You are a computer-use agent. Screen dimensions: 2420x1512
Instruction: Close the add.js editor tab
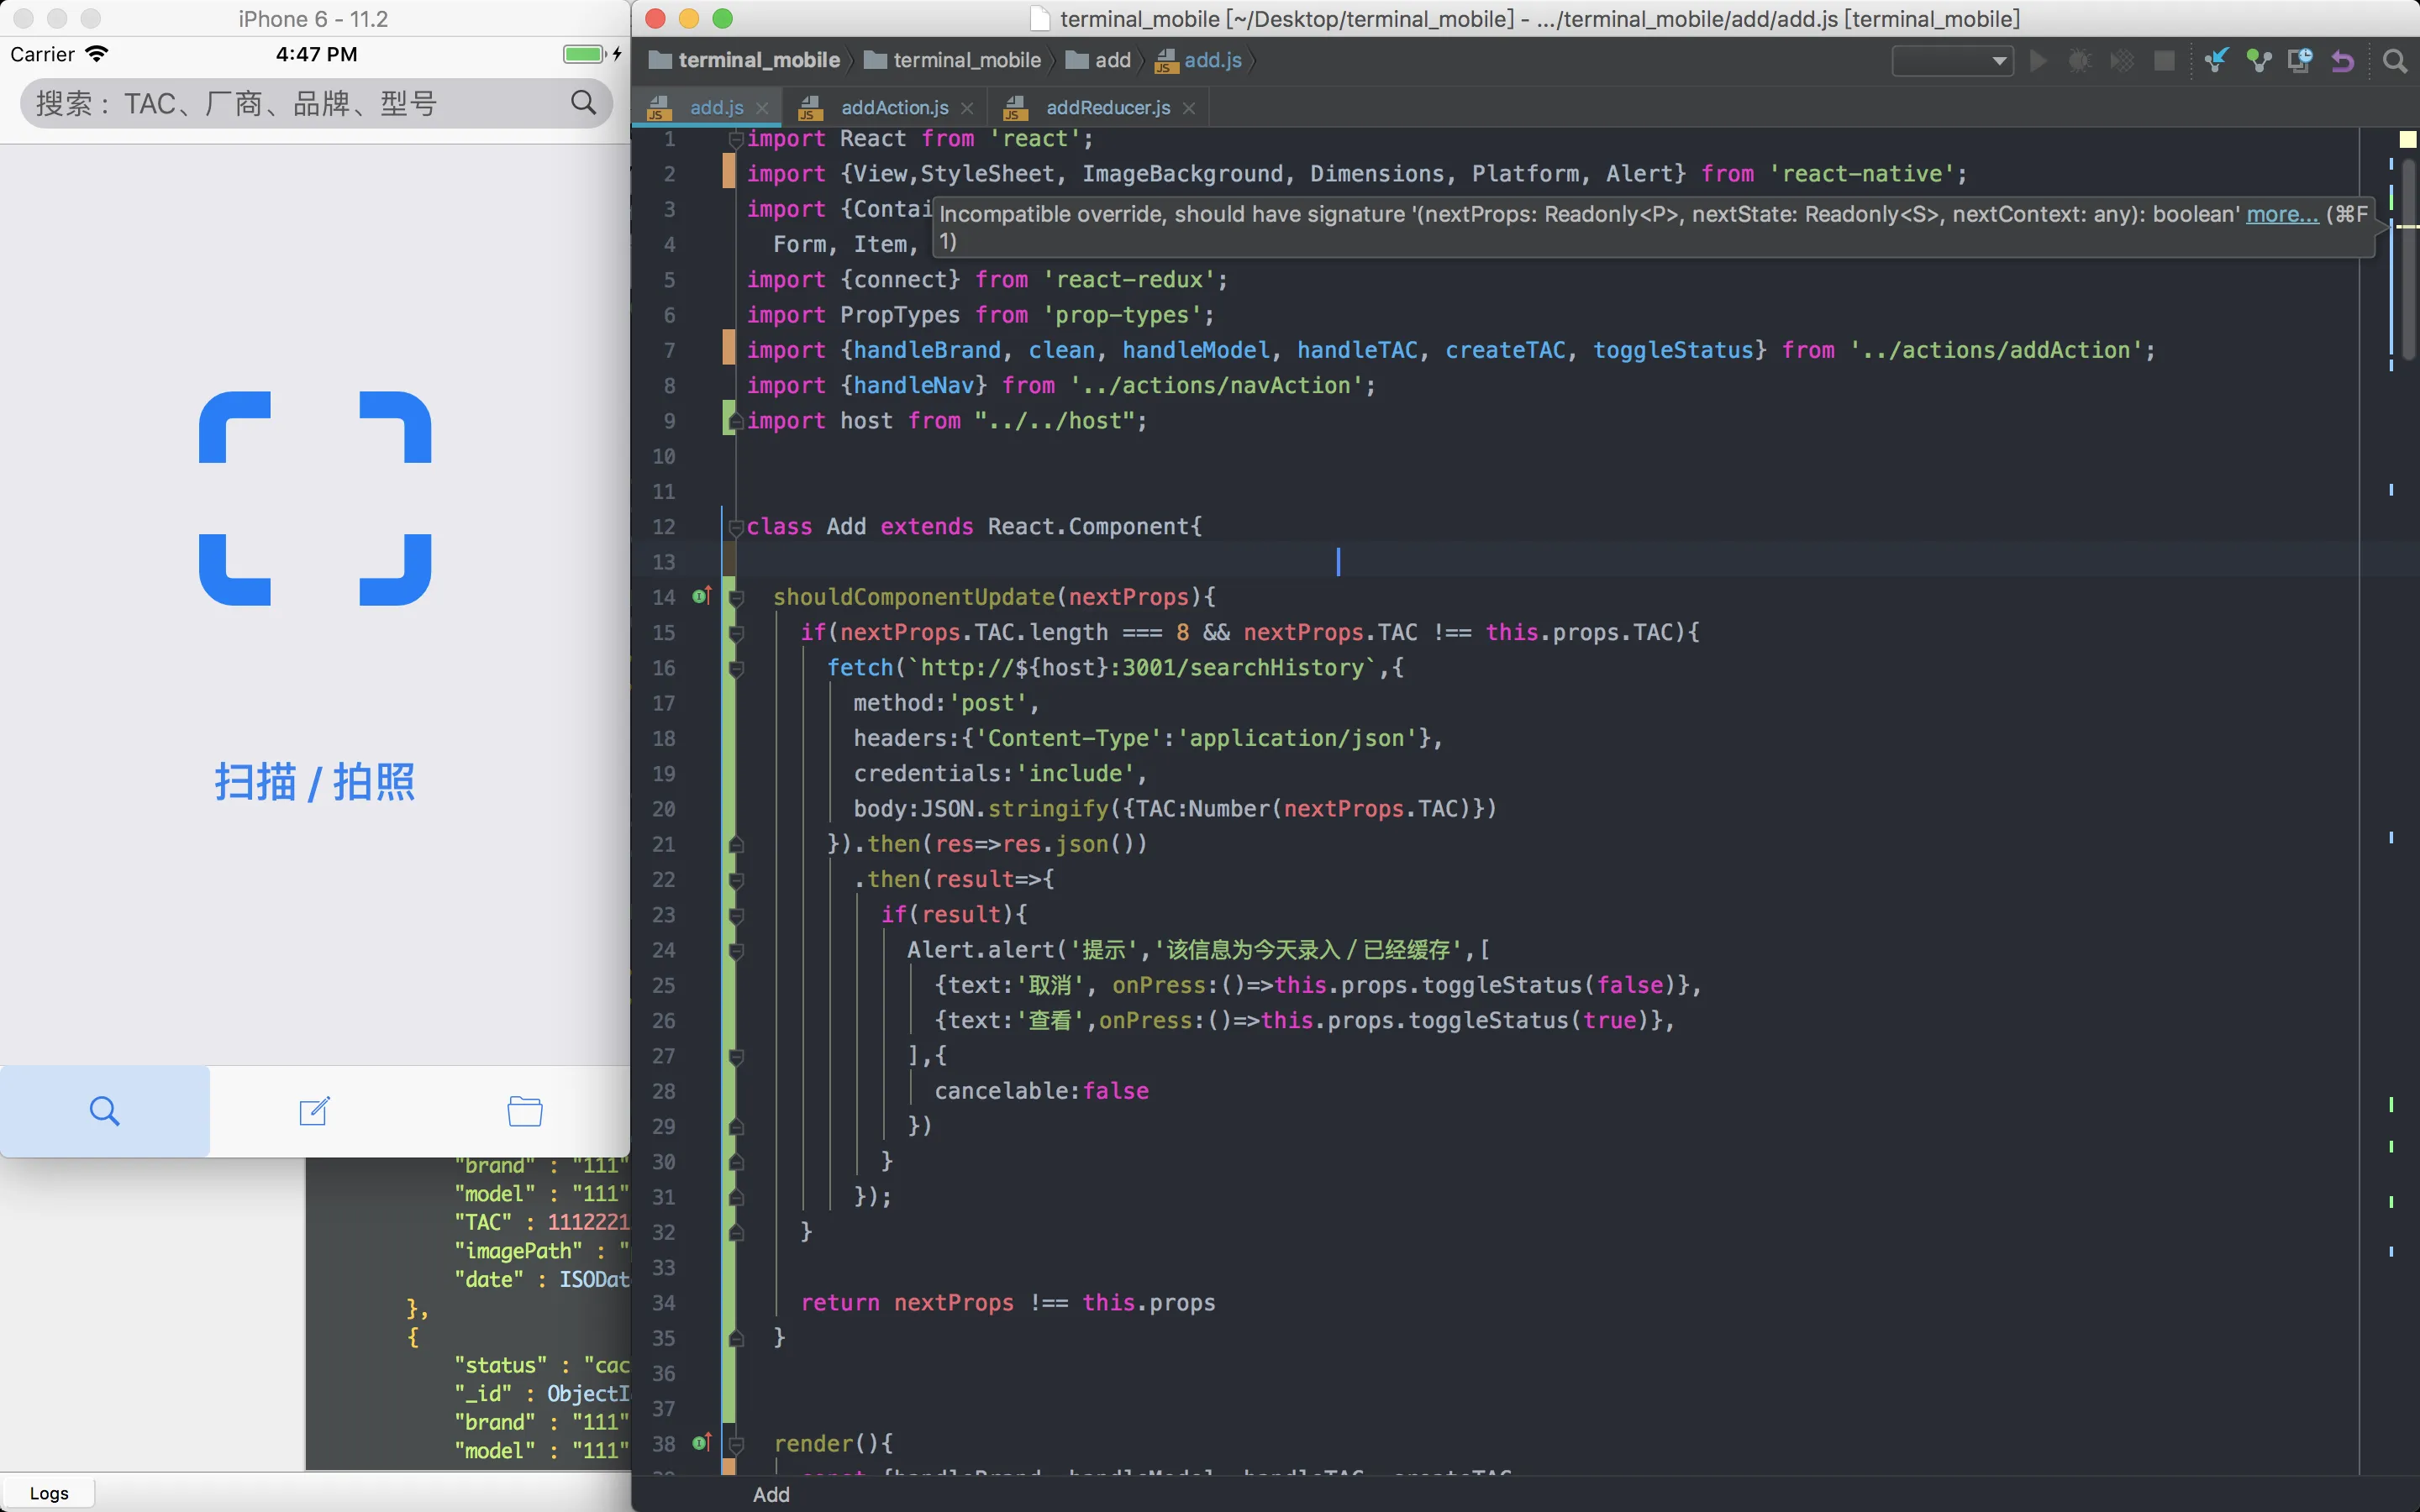click(x=762, y=108)
